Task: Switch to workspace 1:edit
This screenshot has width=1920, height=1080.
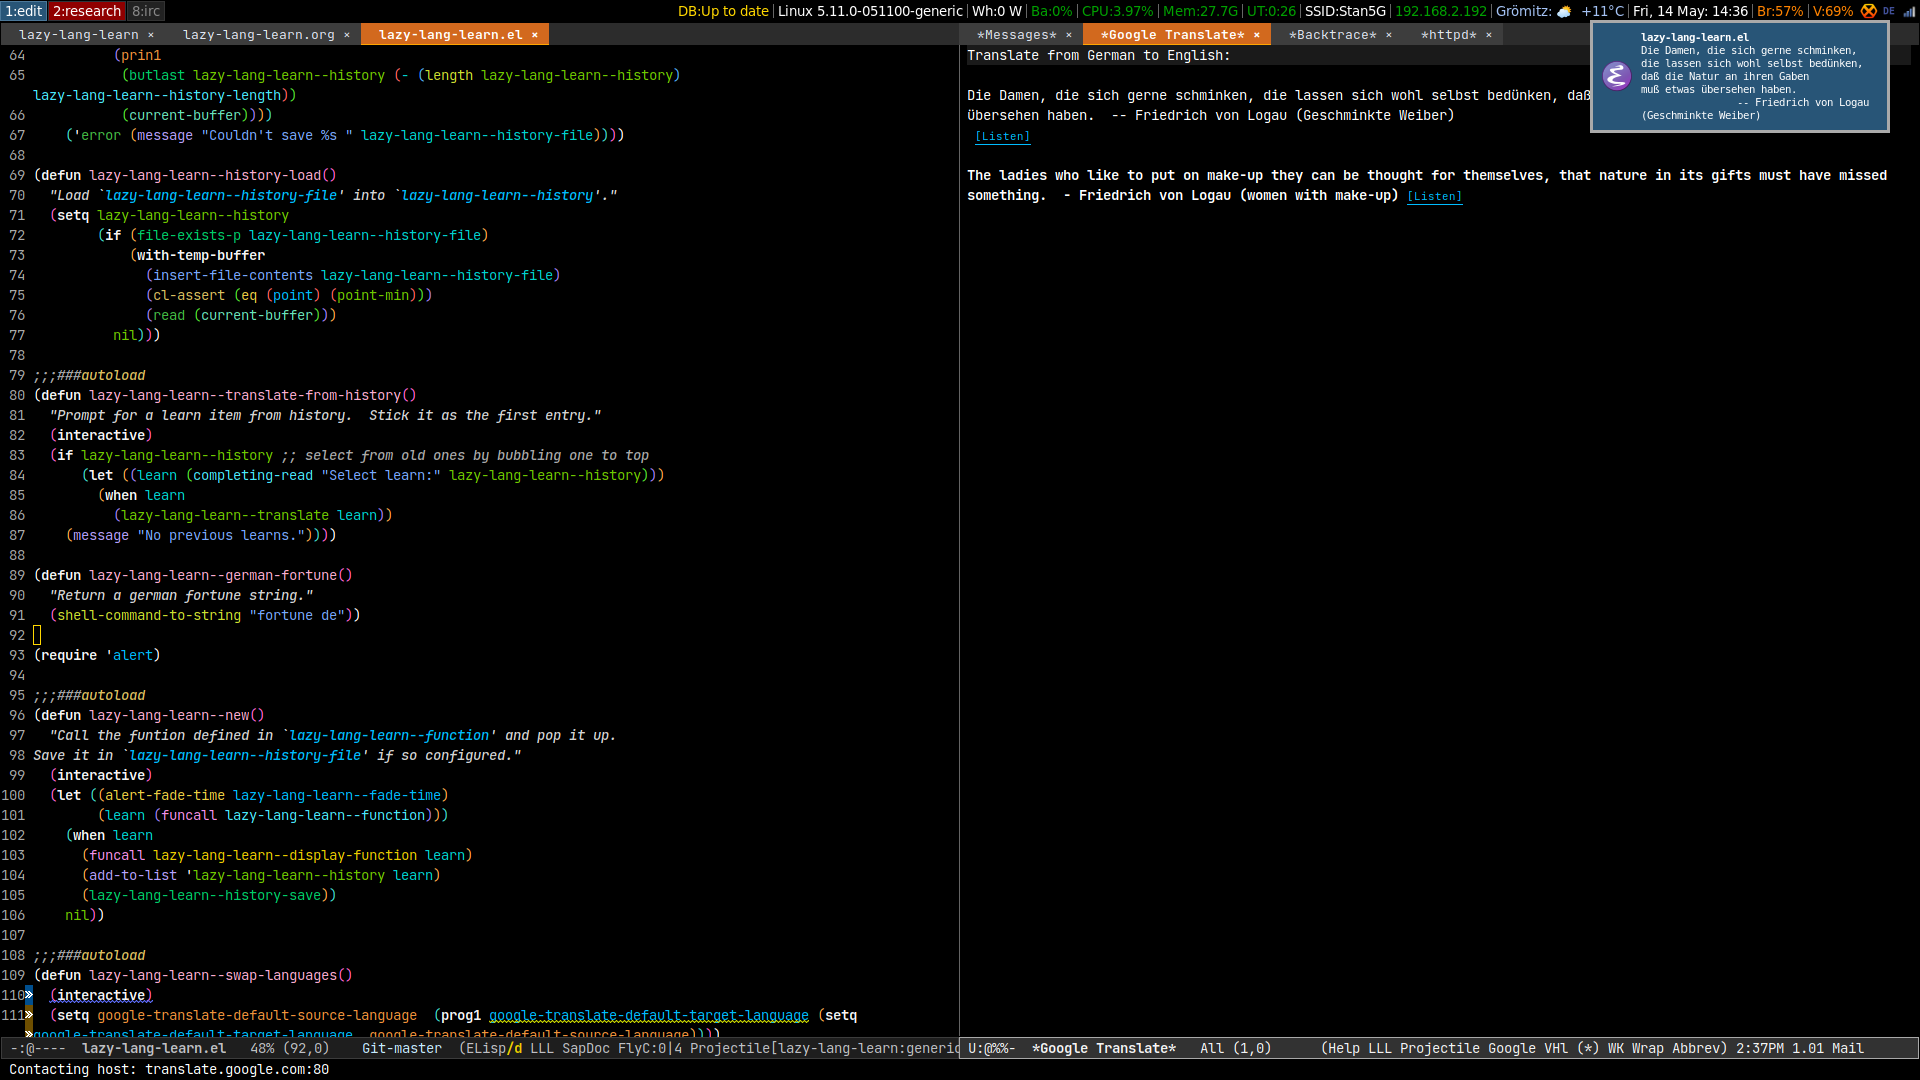Action: click(x=24, y=11)
